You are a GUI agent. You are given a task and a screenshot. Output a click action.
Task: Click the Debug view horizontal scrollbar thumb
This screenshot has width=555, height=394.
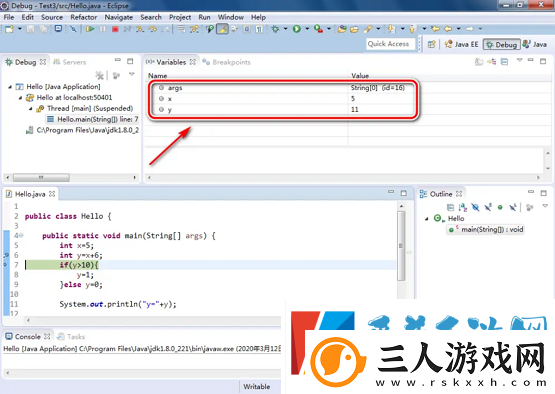[41, 177]
